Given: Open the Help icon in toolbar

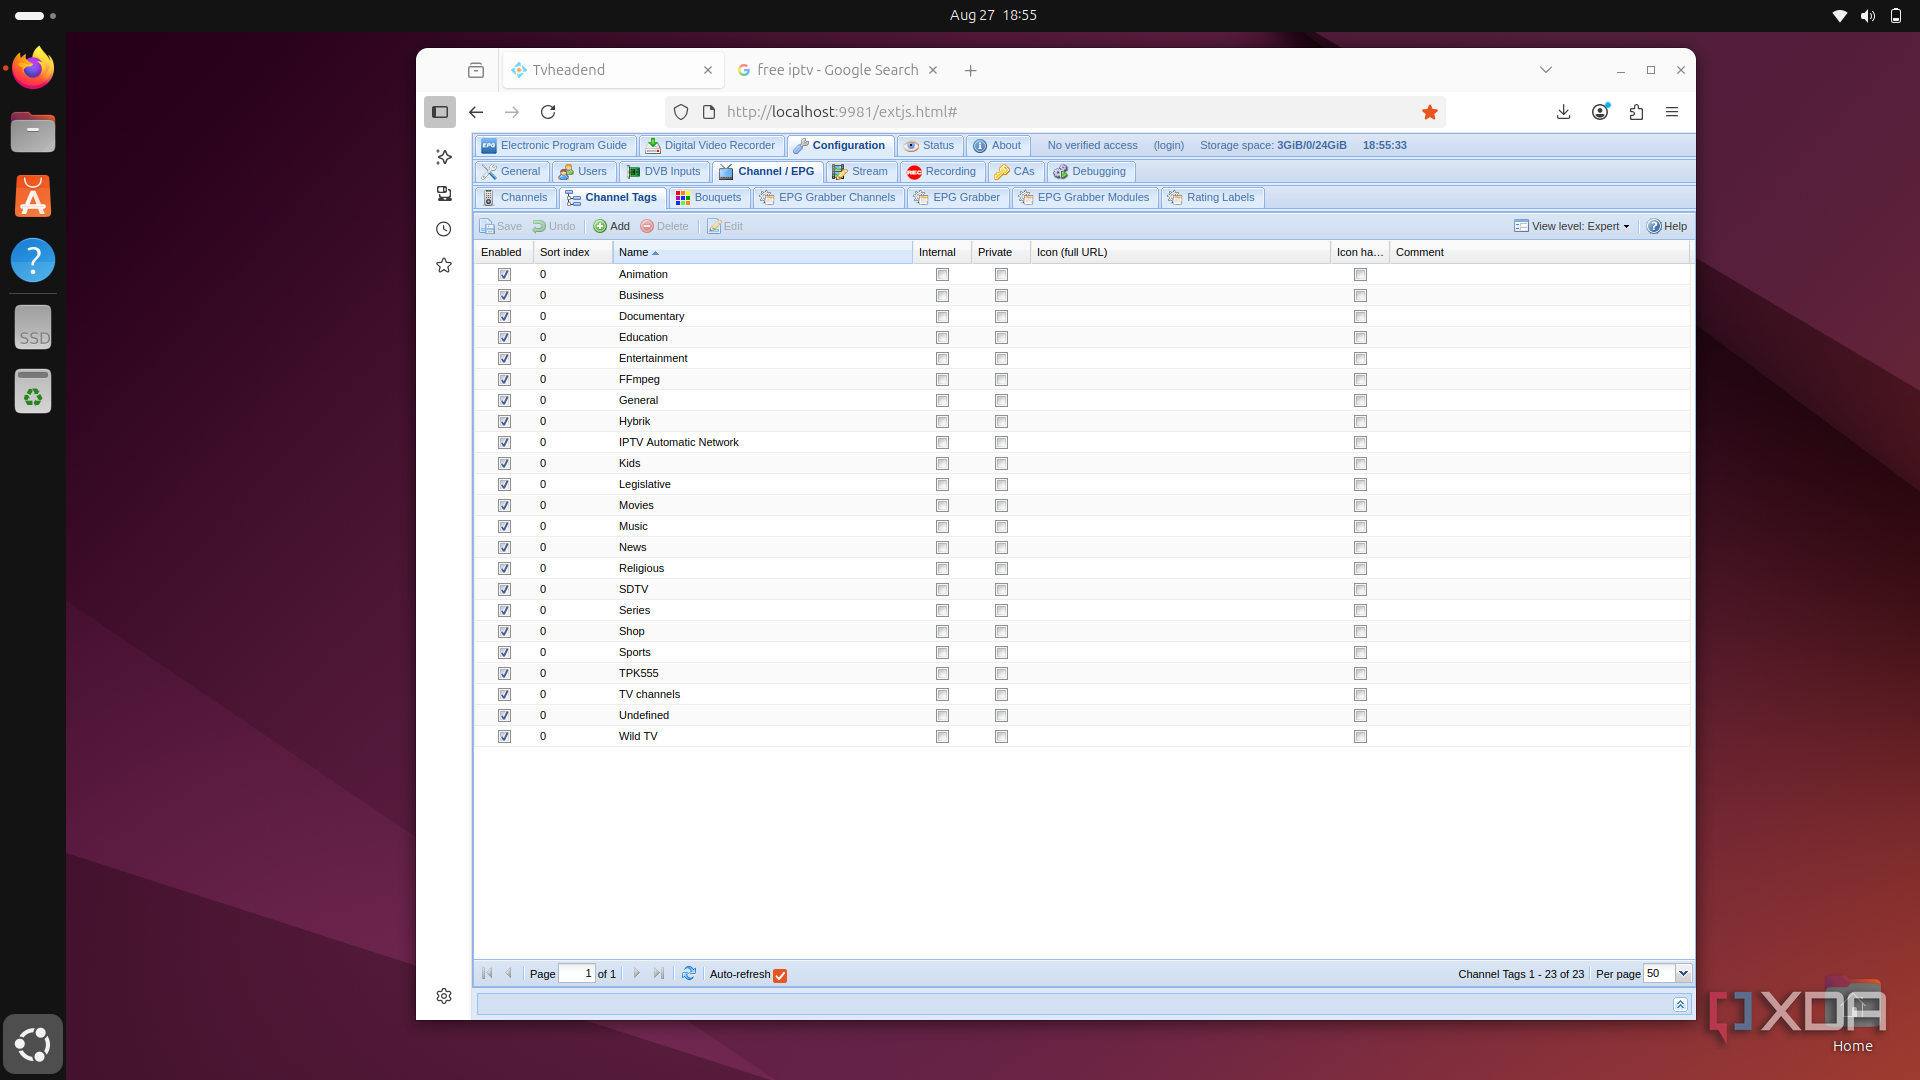Looking at the screenshot, I should tap(1654, 227).
